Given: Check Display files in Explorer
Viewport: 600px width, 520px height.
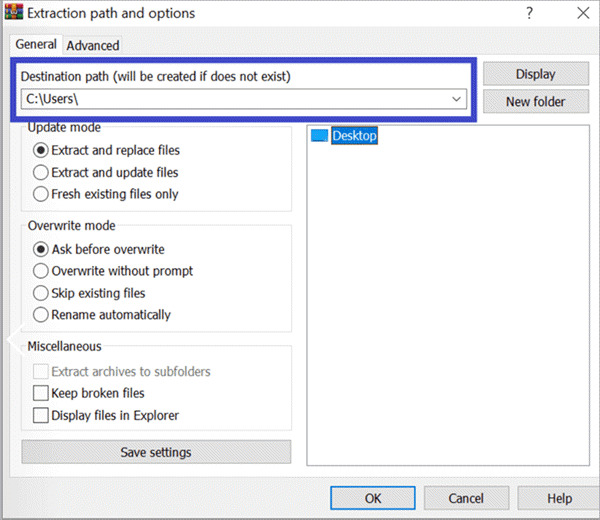Looking at the screenshot, I should tap(41, 415).
